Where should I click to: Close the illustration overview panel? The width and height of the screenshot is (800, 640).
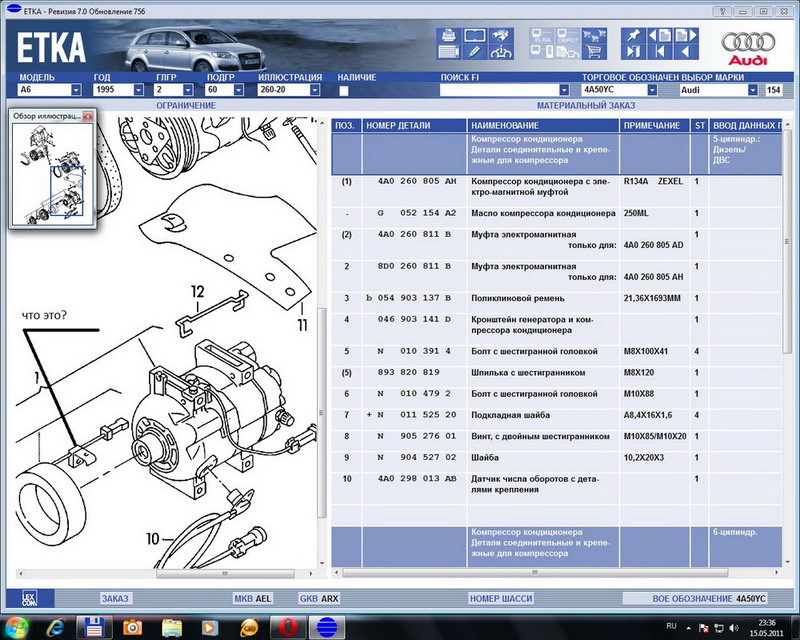coord(88,116)
